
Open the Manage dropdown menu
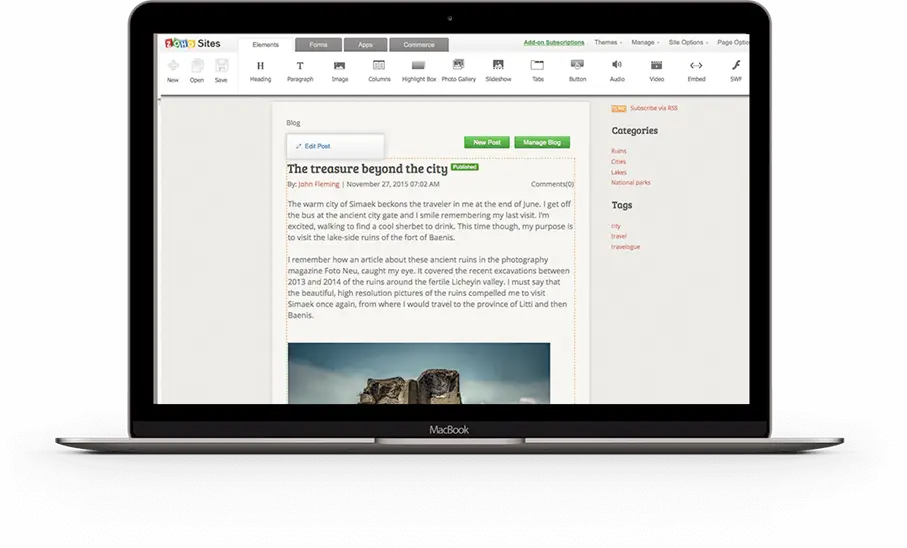645,42
